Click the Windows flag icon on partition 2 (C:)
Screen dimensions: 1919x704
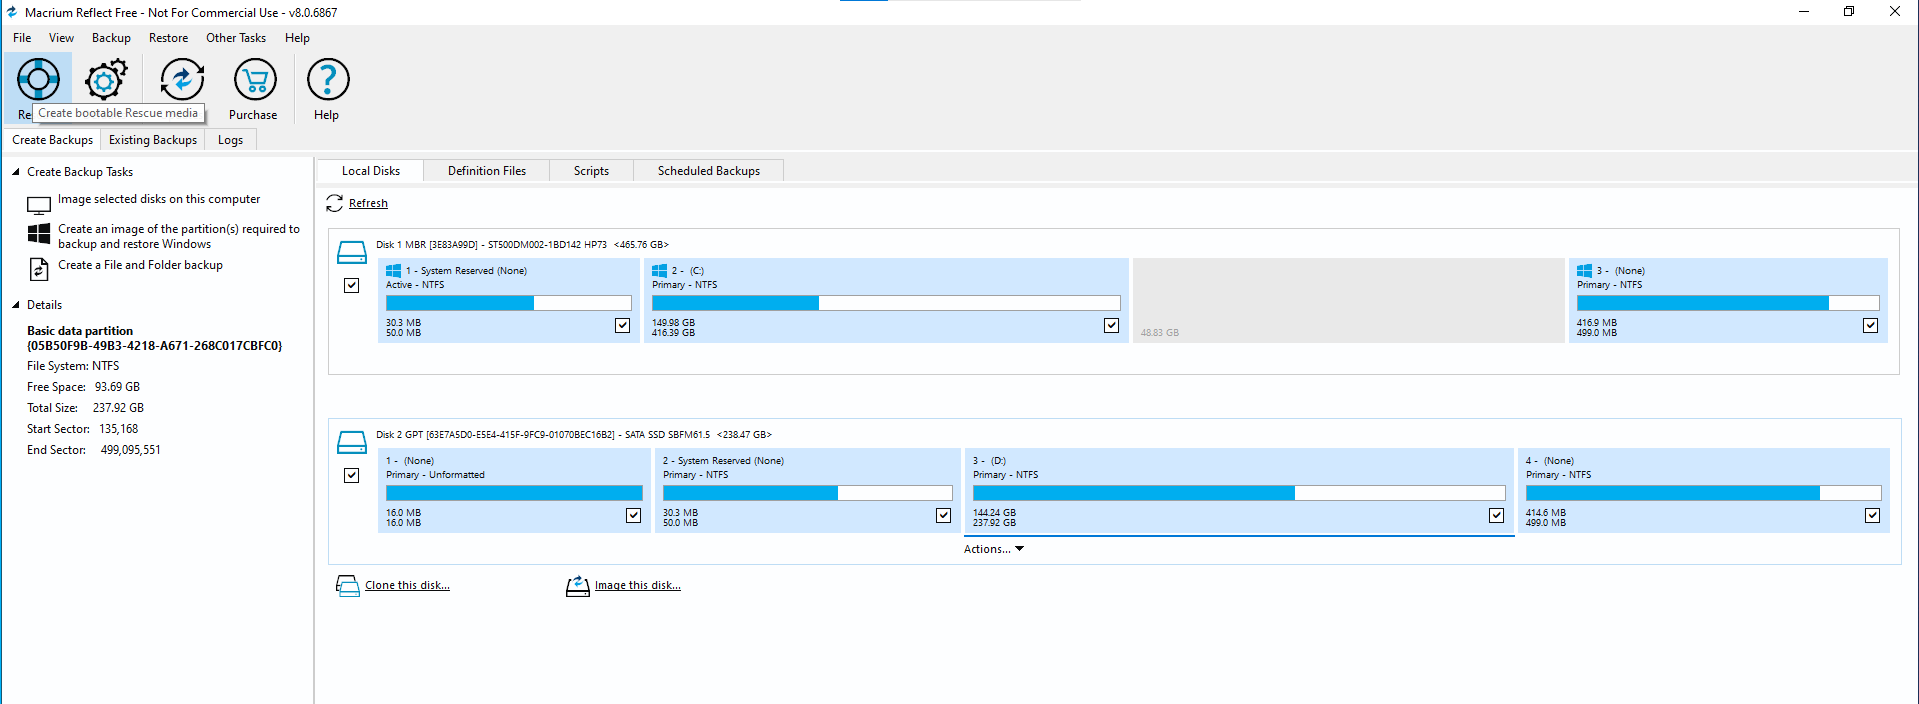tap(660, 271)
